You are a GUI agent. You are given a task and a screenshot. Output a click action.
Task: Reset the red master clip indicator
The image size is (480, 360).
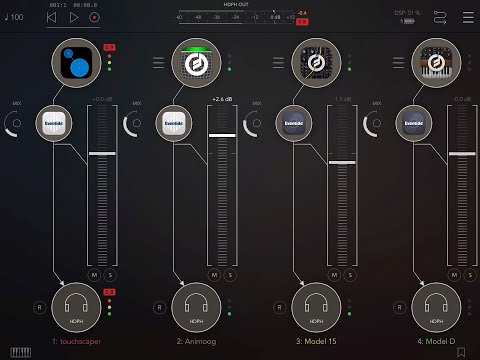(x=302, y=22)
